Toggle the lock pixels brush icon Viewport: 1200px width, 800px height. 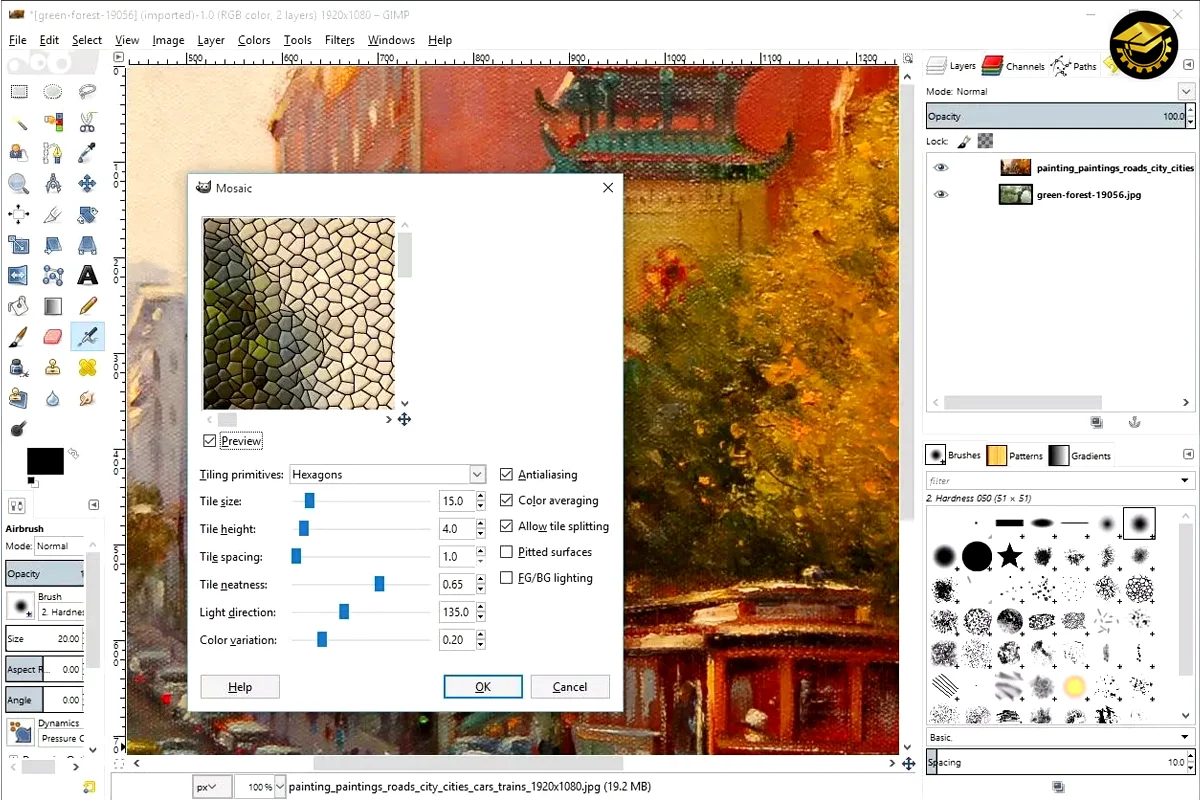click(x=964, y=142)
